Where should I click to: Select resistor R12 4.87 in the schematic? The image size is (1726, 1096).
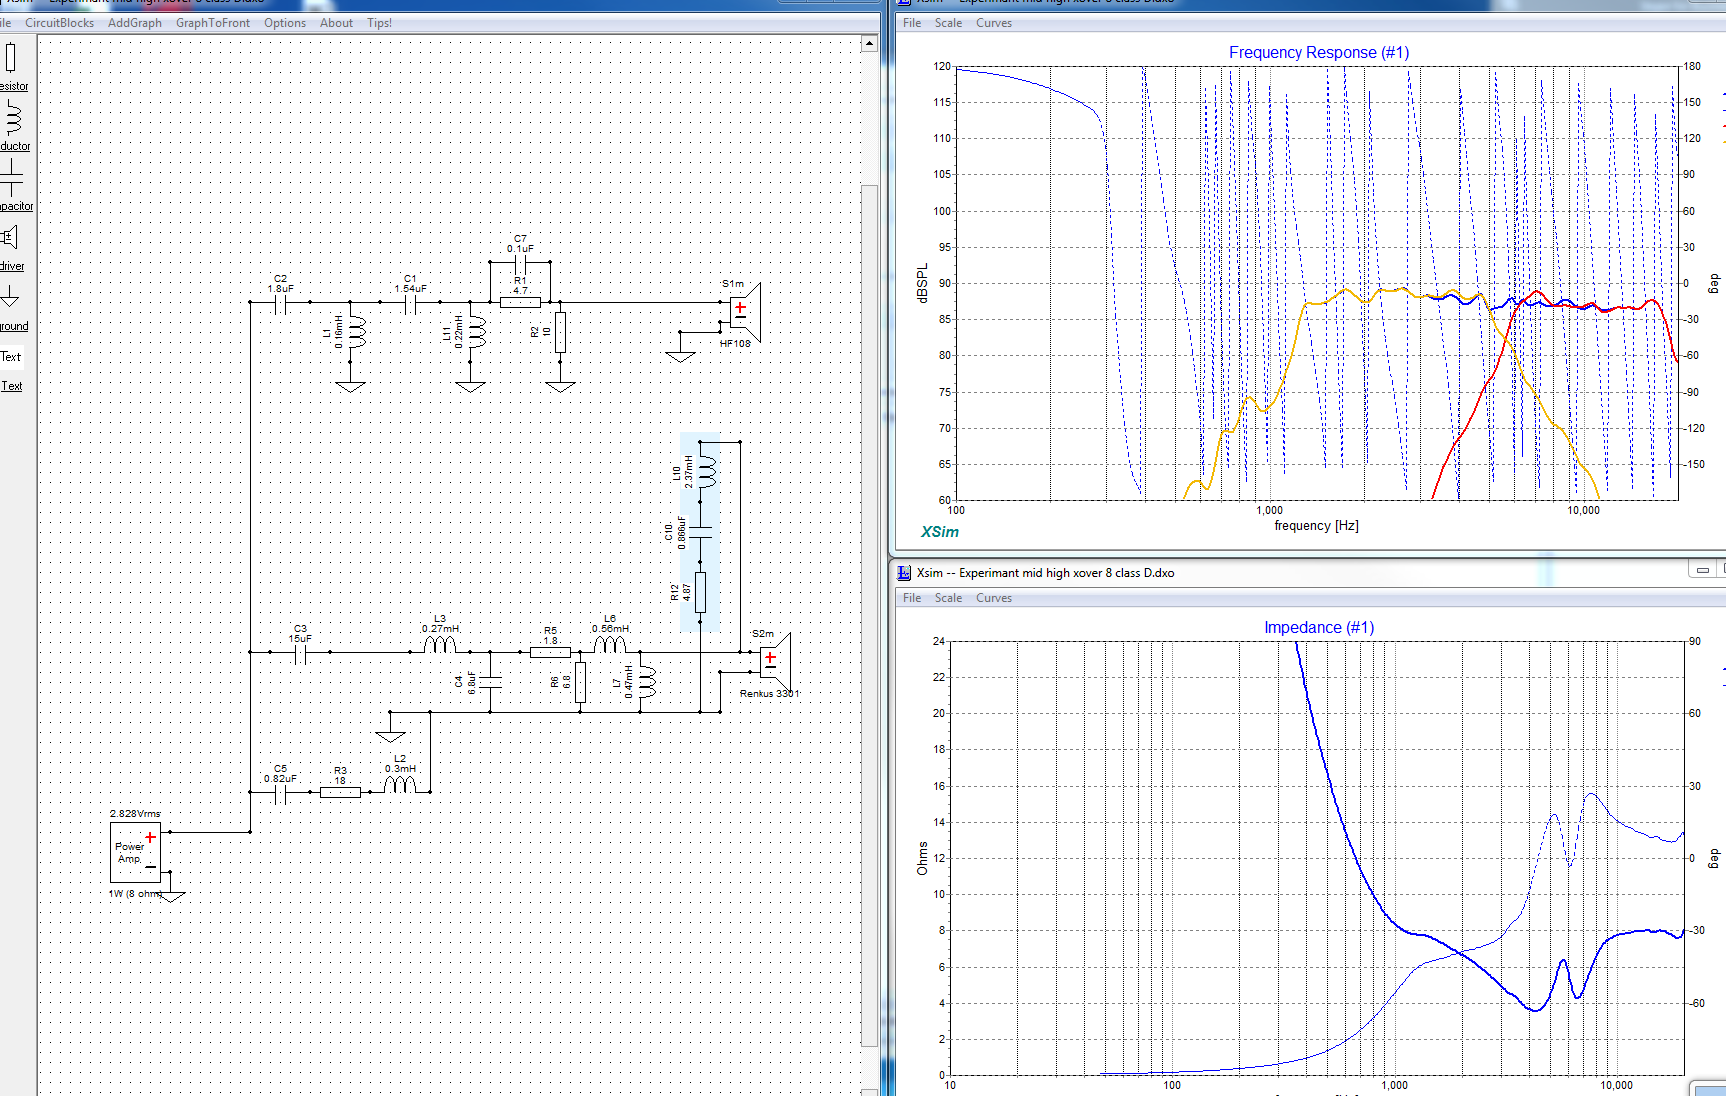tap(700, 592)
